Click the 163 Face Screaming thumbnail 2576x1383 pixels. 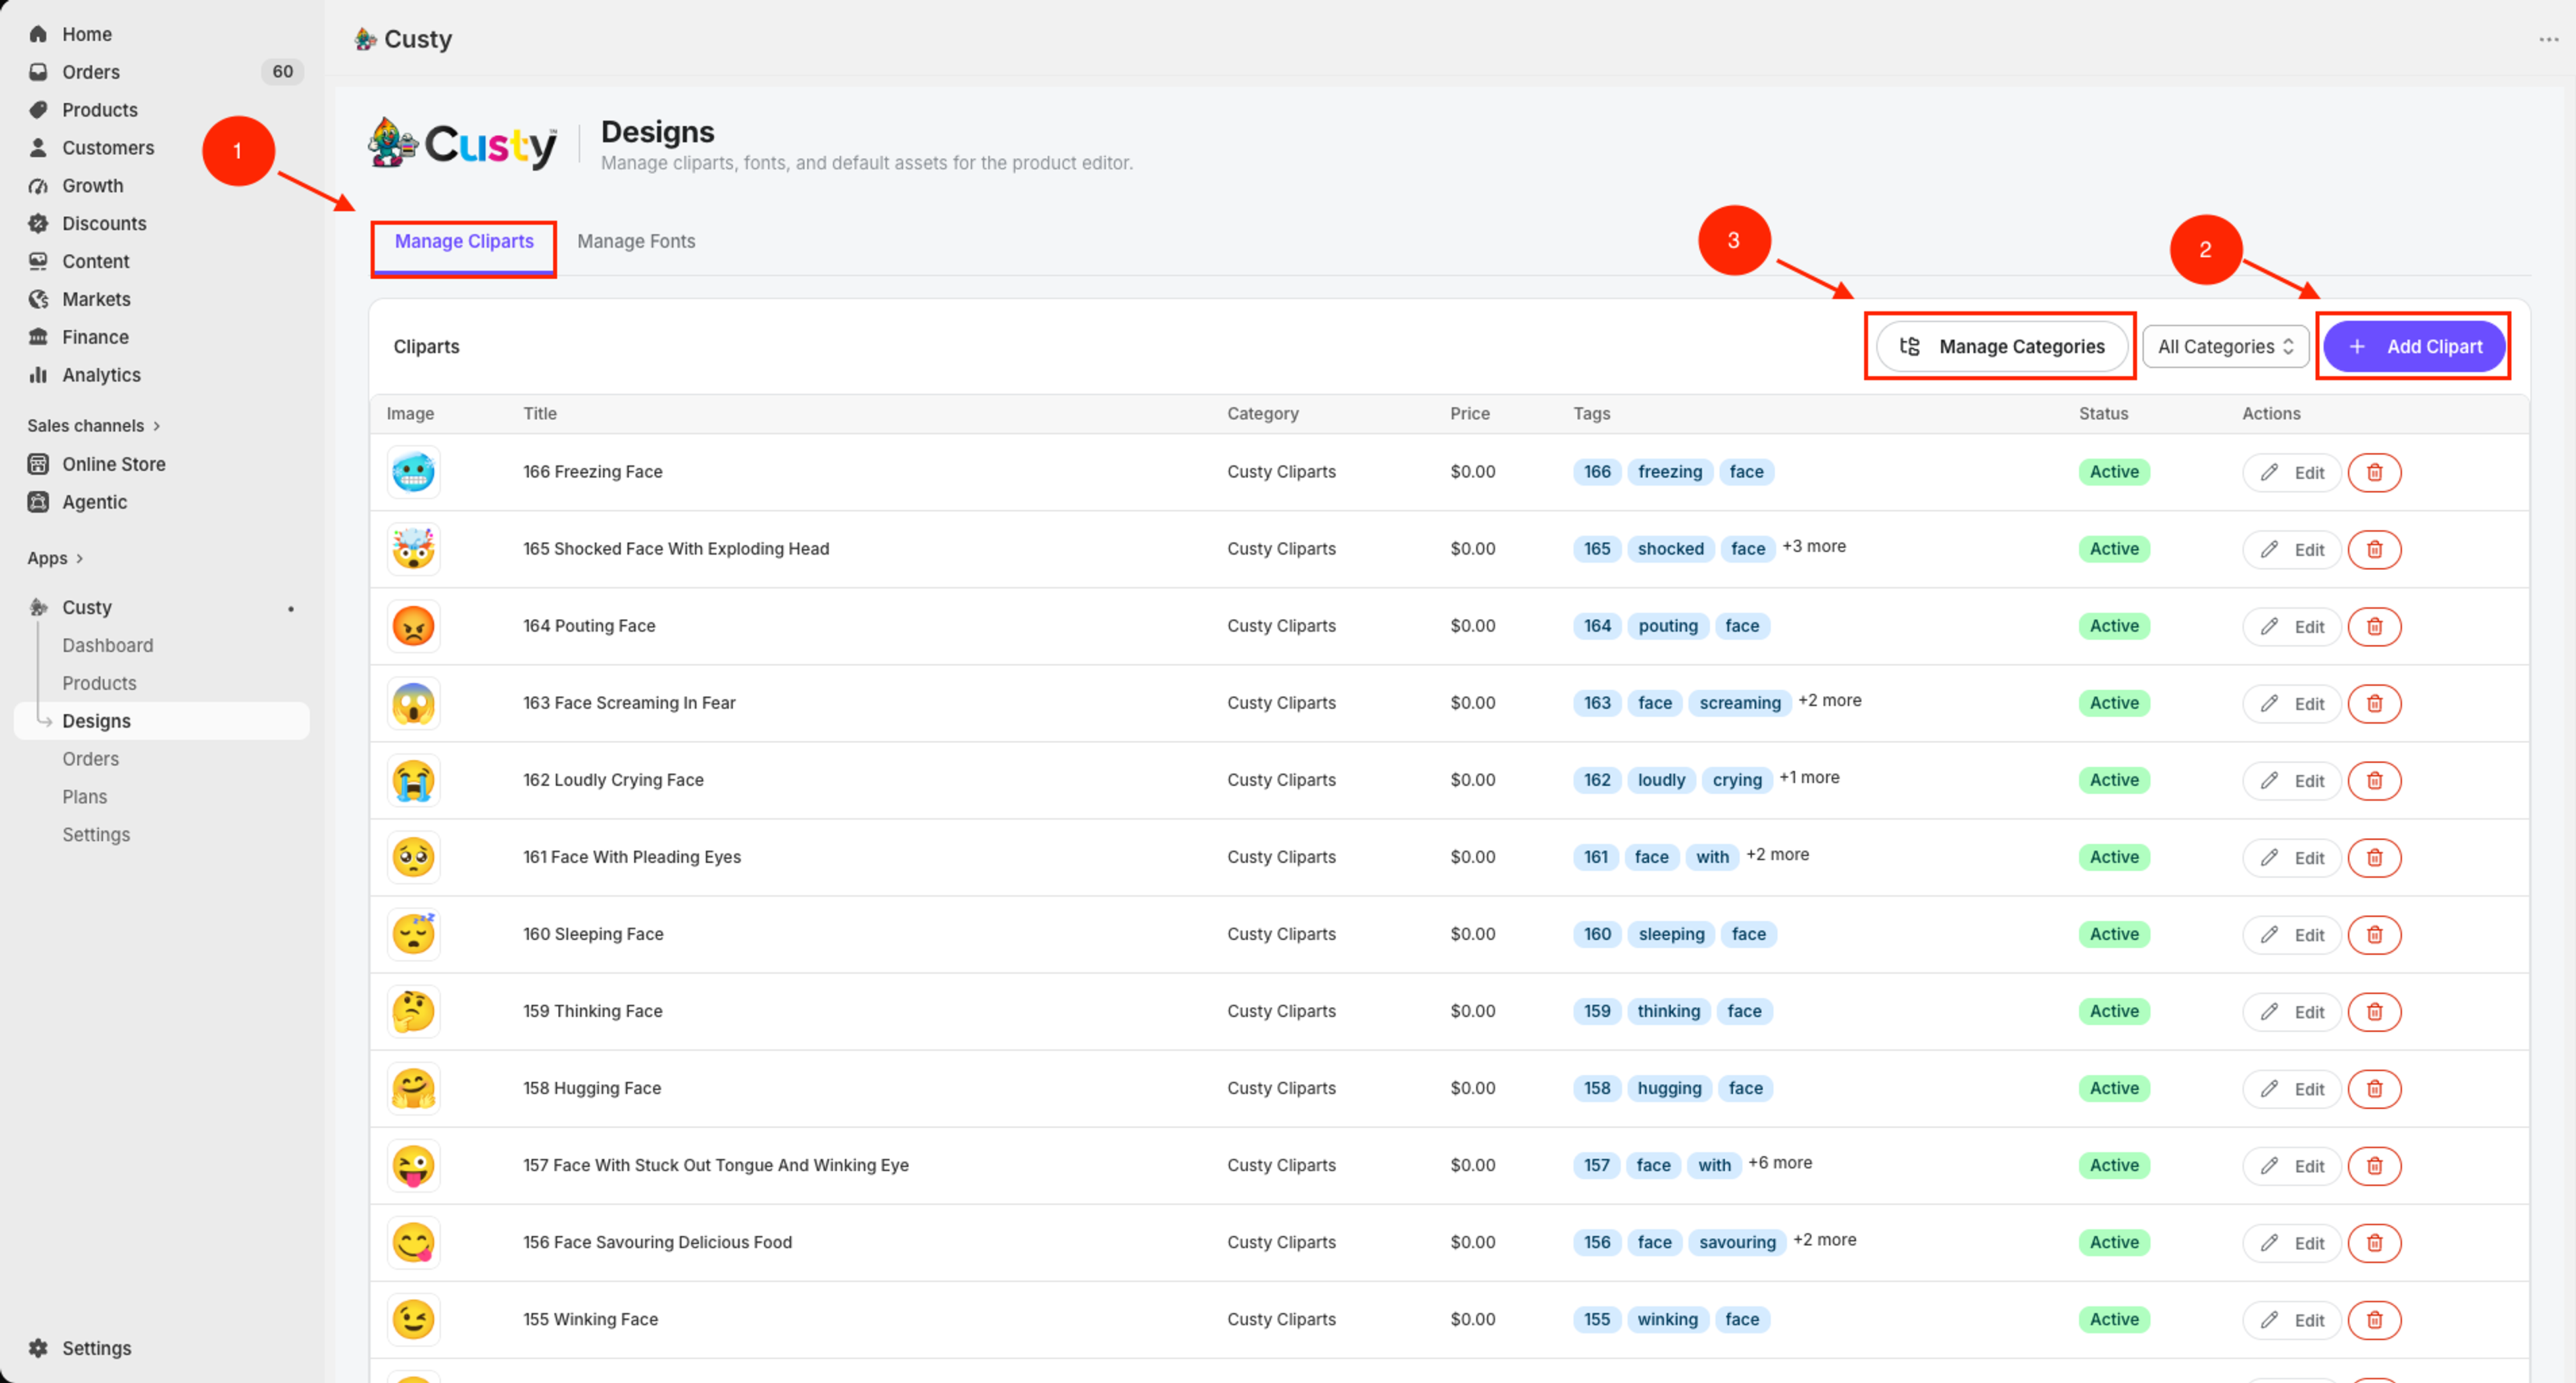[x=413, y=703]
